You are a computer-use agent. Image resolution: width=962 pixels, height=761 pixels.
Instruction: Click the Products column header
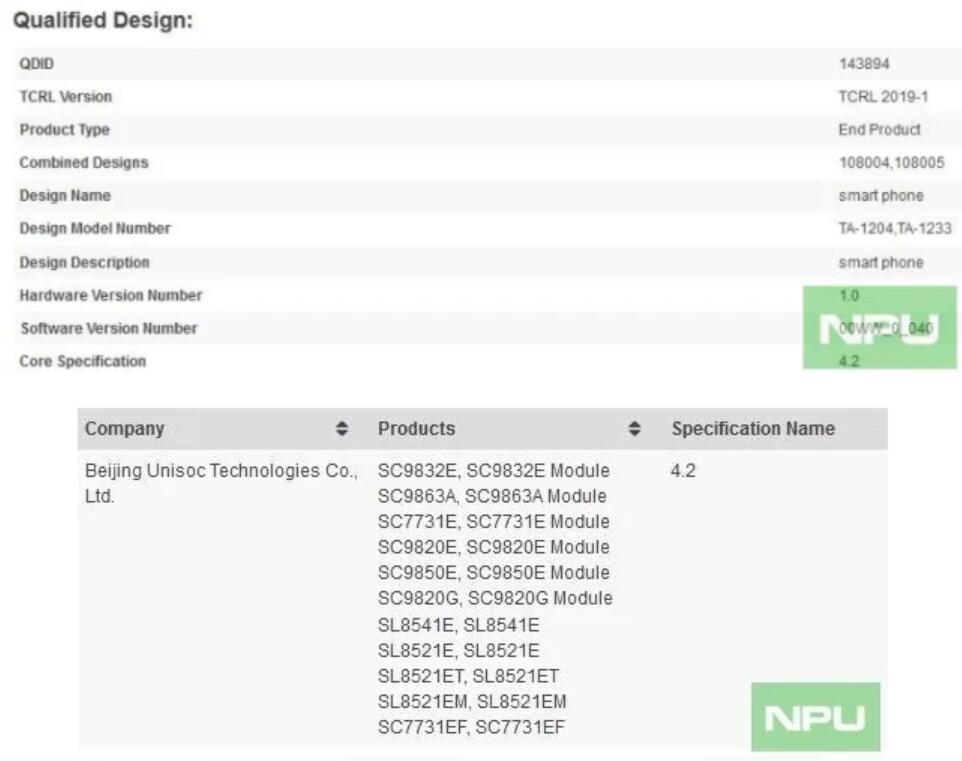(x=417, y=428)
